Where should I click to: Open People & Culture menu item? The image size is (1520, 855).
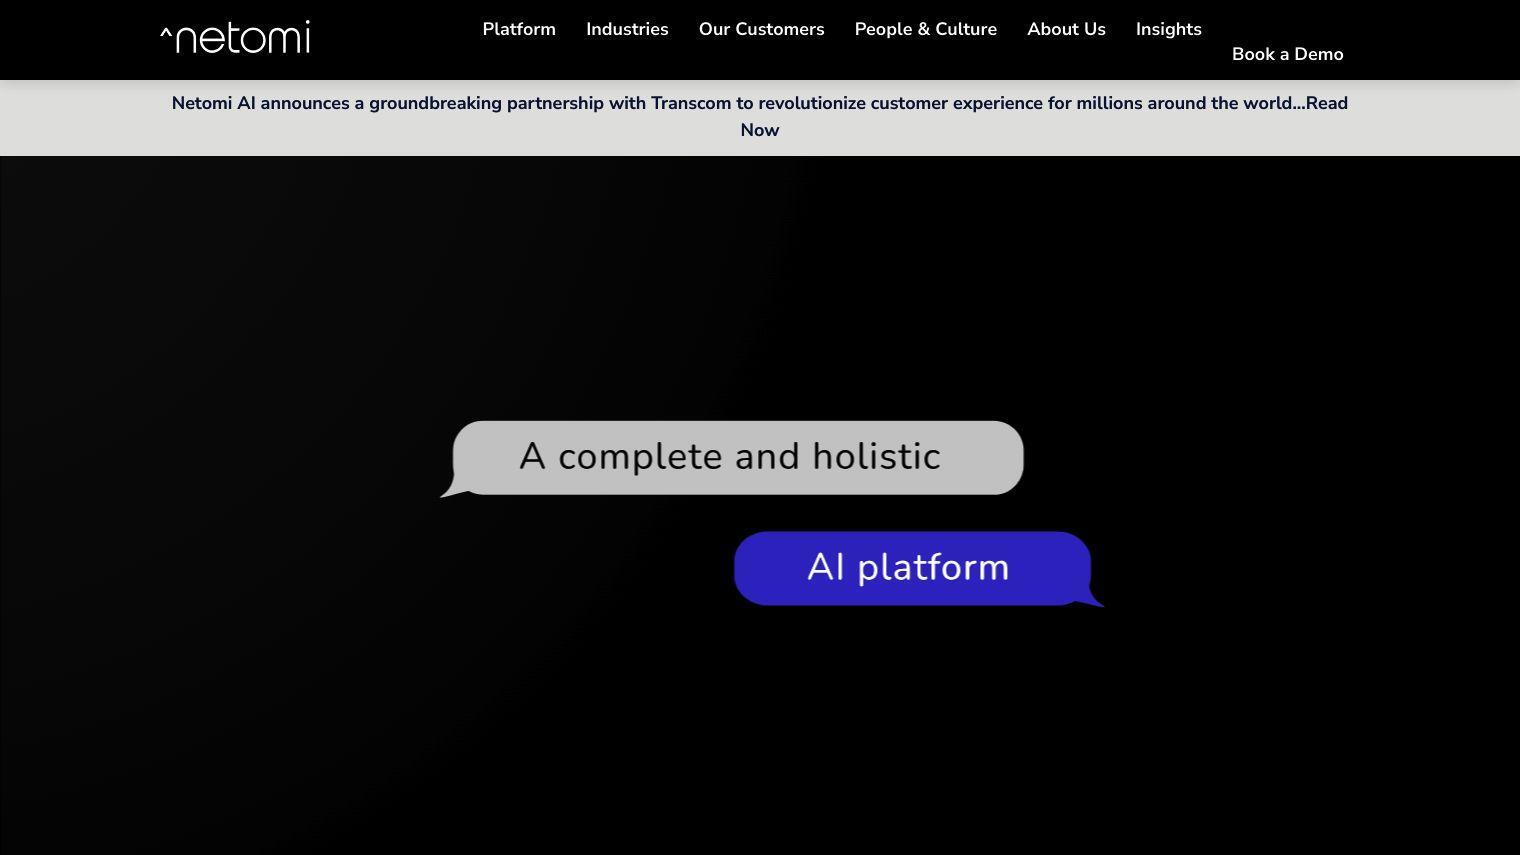click(926, 29)
